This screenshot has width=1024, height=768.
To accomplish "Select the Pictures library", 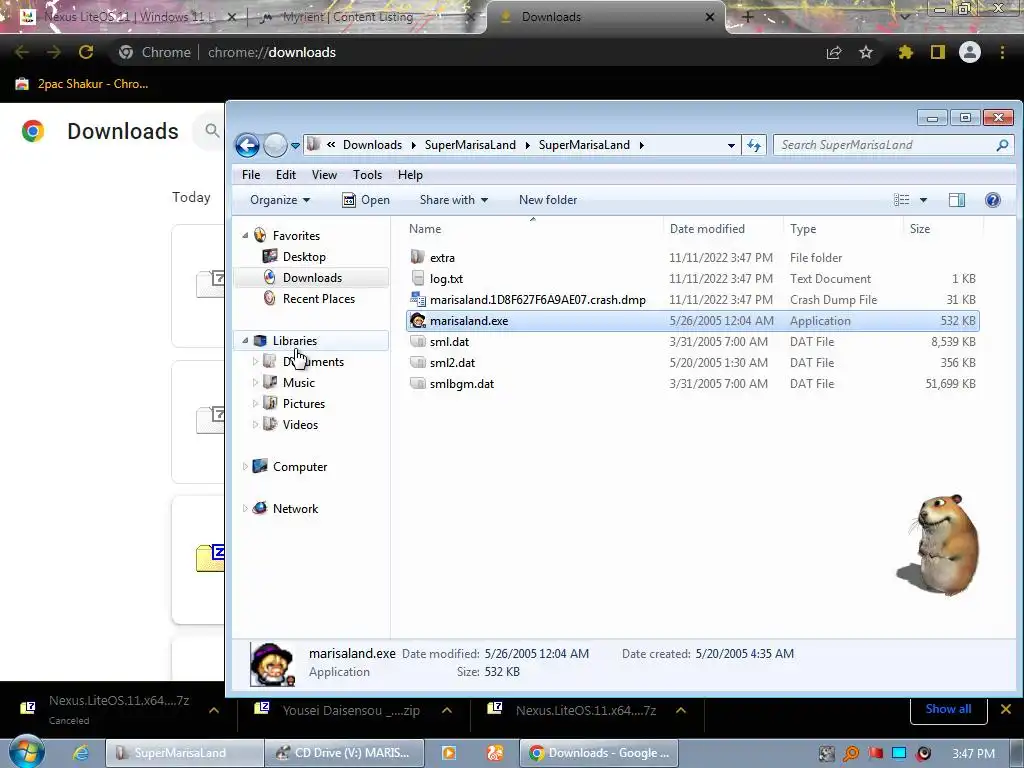I will (x=304, y=404).
